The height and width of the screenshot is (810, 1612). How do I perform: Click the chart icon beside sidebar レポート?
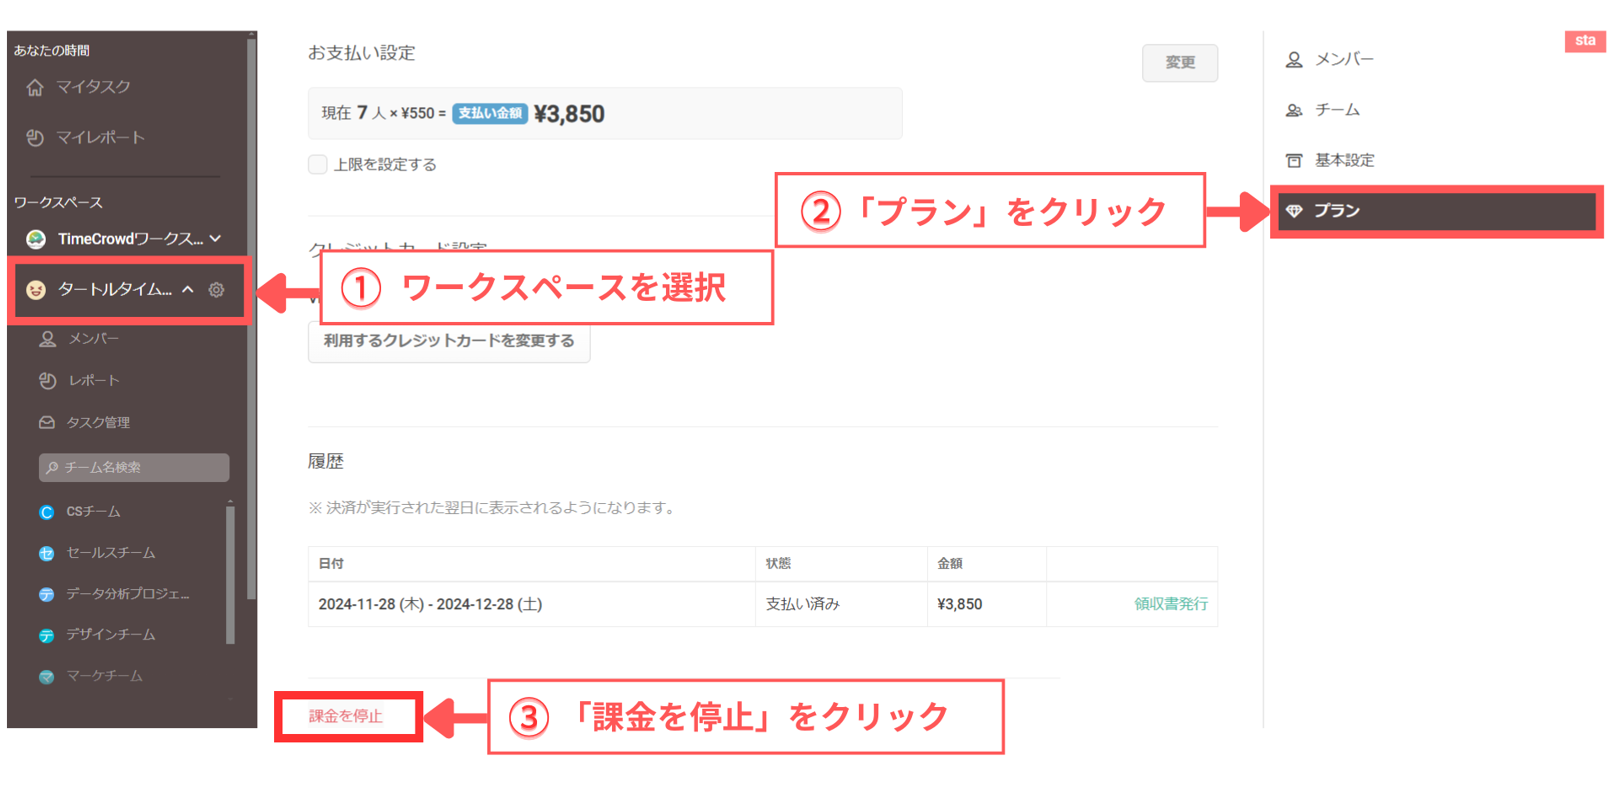(x=47, y=381)
